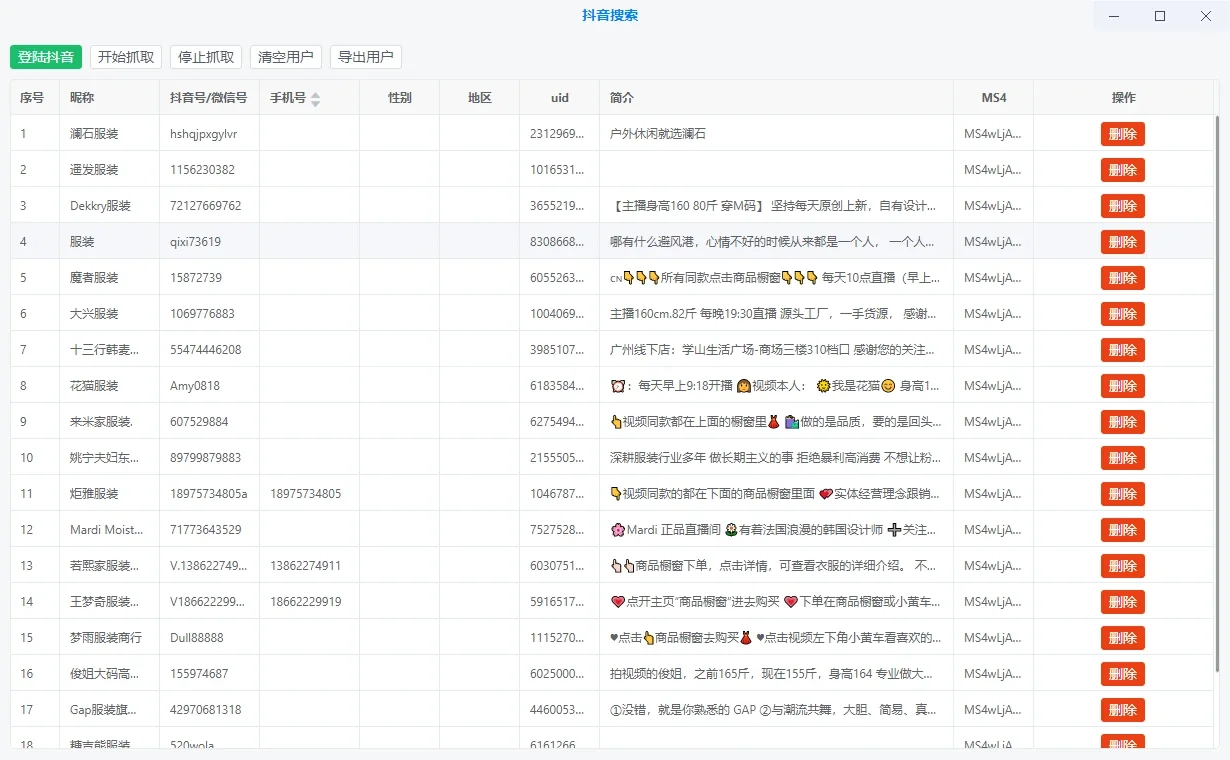Screen dimensions: 1230x760
Task: Click the 地区 column header
Action: coord(479,98)
